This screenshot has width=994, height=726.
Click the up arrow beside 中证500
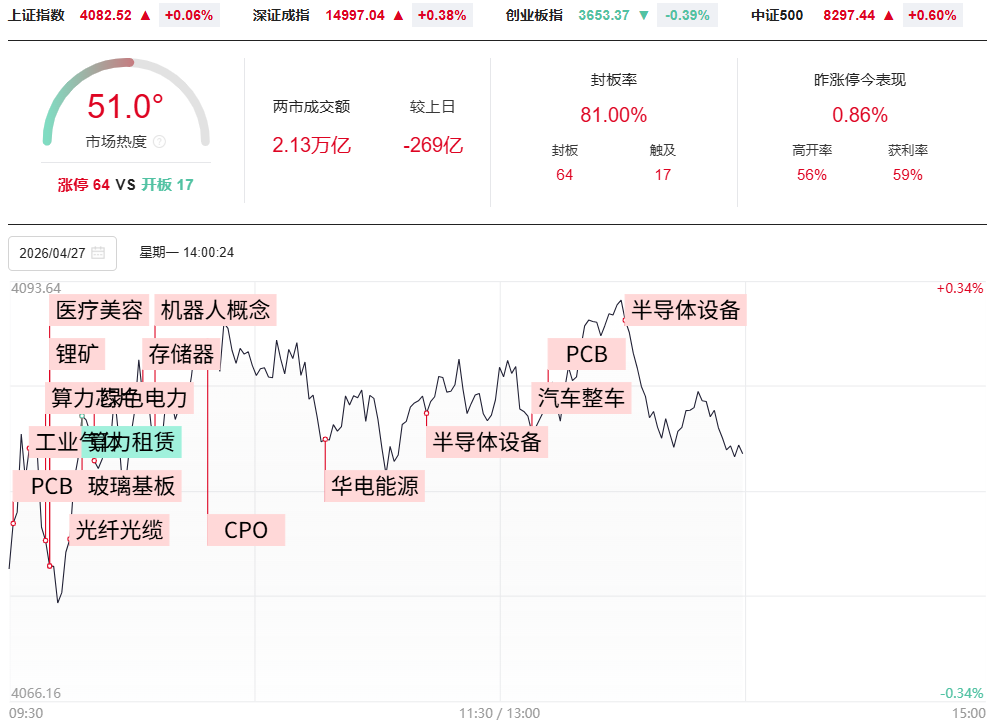coord(888,15)
